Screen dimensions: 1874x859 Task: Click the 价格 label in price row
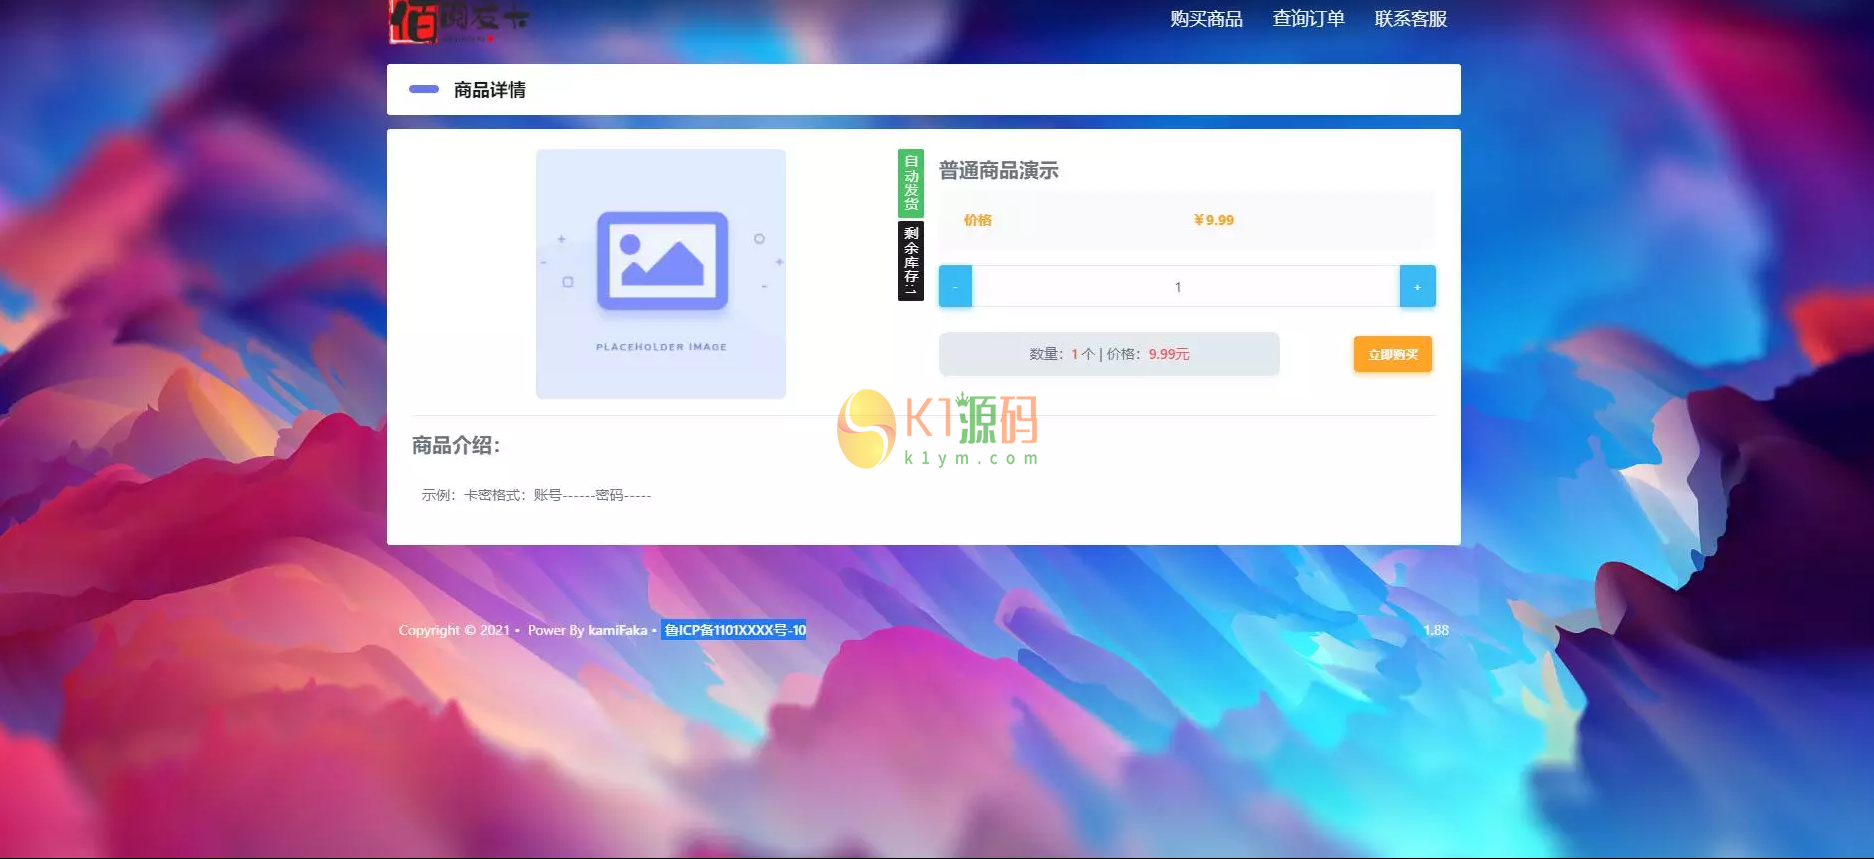coord(978,220)
